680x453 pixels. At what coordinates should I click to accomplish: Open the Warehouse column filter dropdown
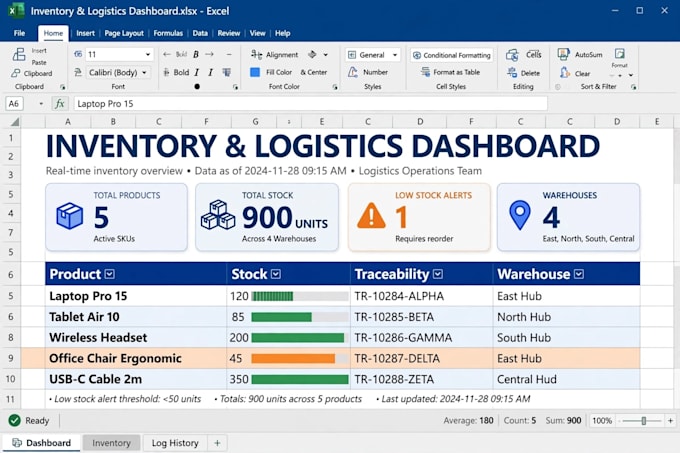(579, 274)
